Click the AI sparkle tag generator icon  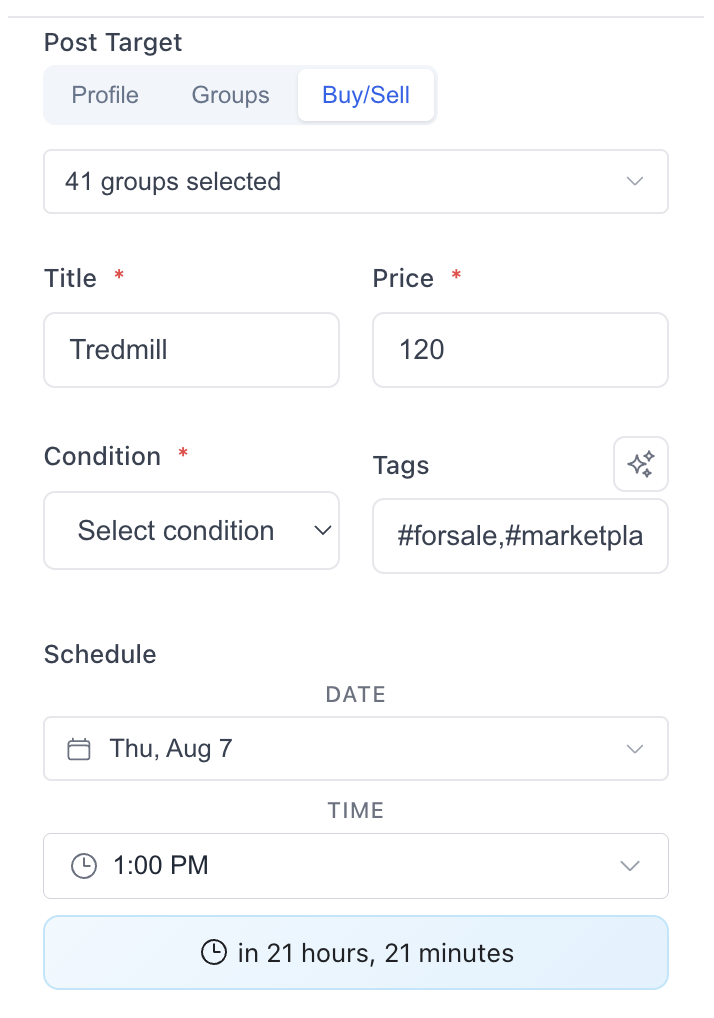coord(640,464)
